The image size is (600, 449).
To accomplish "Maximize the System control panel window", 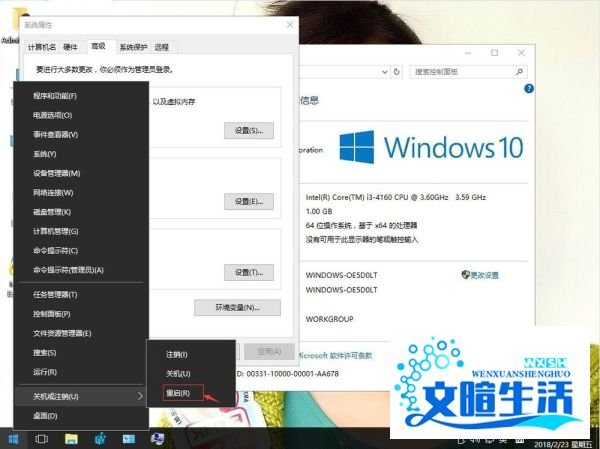I will click(494, 53).
